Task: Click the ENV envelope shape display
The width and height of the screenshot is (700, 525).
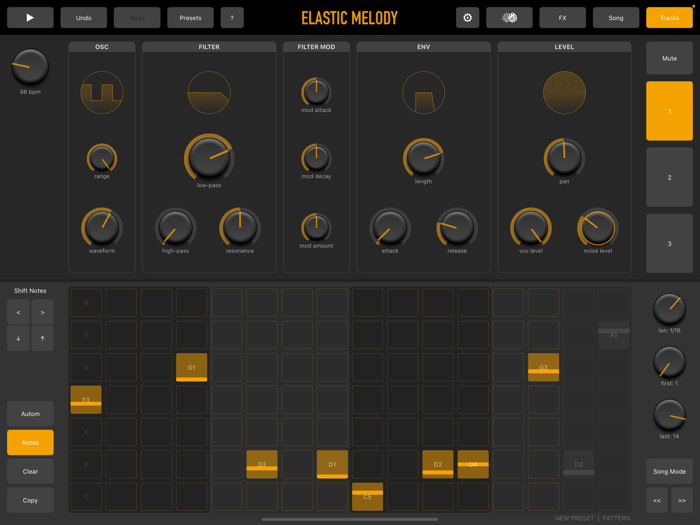Action: pyautogui.click(x=423, y=92)
